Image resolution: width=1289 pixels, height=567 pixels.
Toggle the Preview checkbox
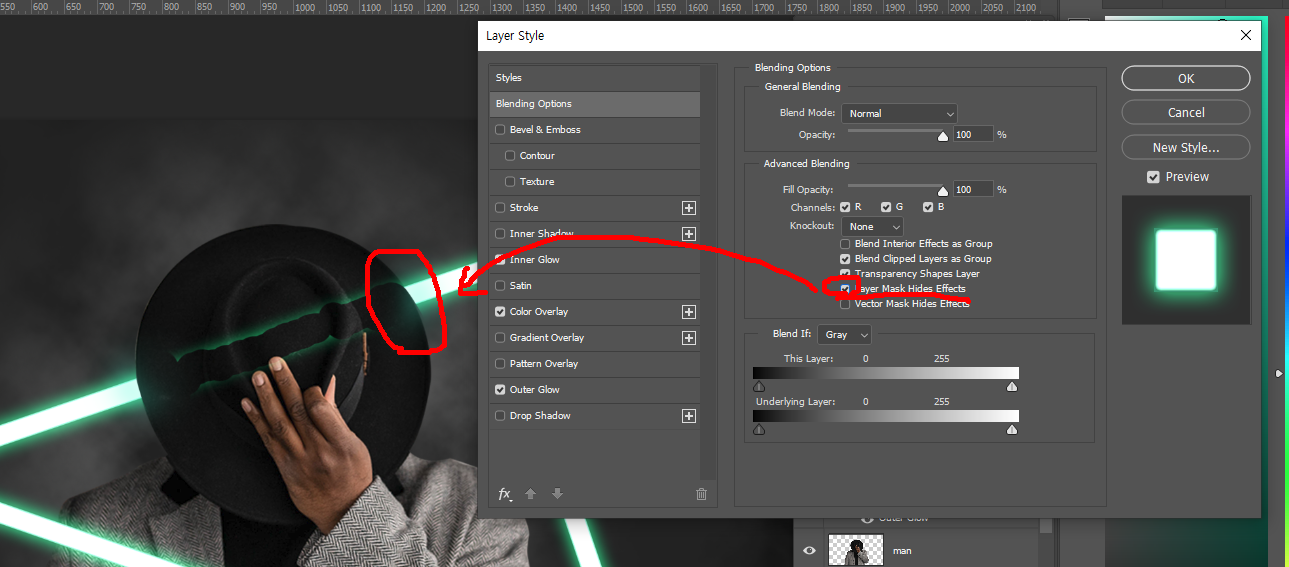[1153, 177]
